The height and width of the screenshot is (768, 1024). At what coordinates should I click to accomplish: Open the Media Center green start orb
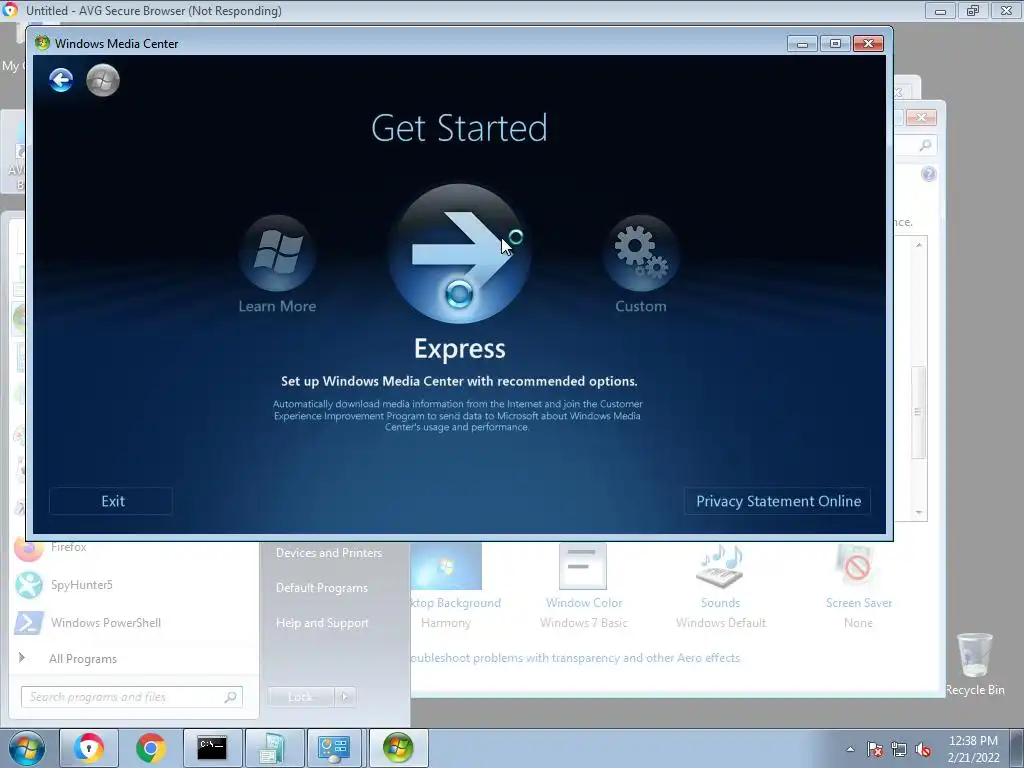pyautogui.click(x=103, y=80)
